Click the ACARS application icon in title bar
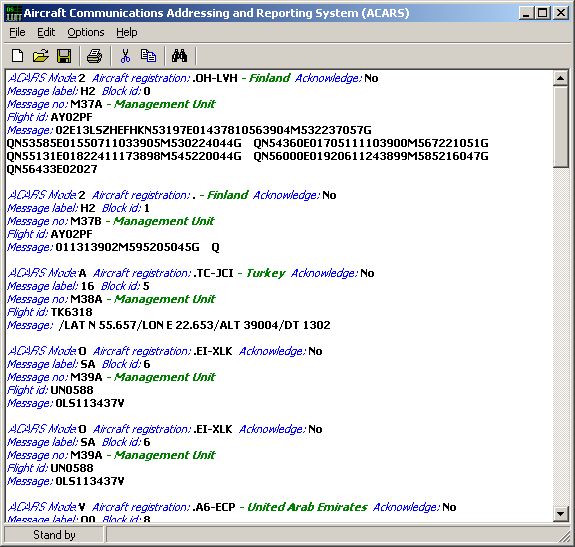Image resolution: width=575 pixels, height=547 pixels. coord(14,14)
